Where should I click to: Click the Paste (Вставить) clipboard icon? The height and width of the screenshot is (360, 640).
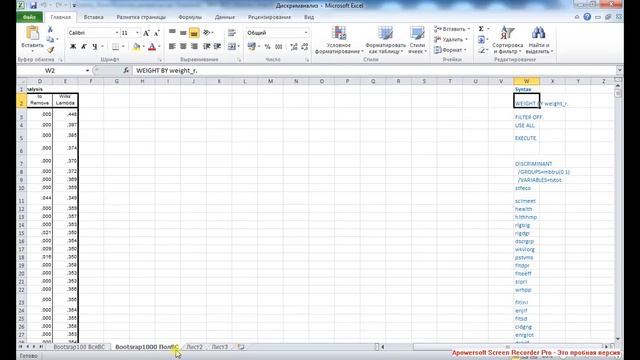tap(32, 33)
